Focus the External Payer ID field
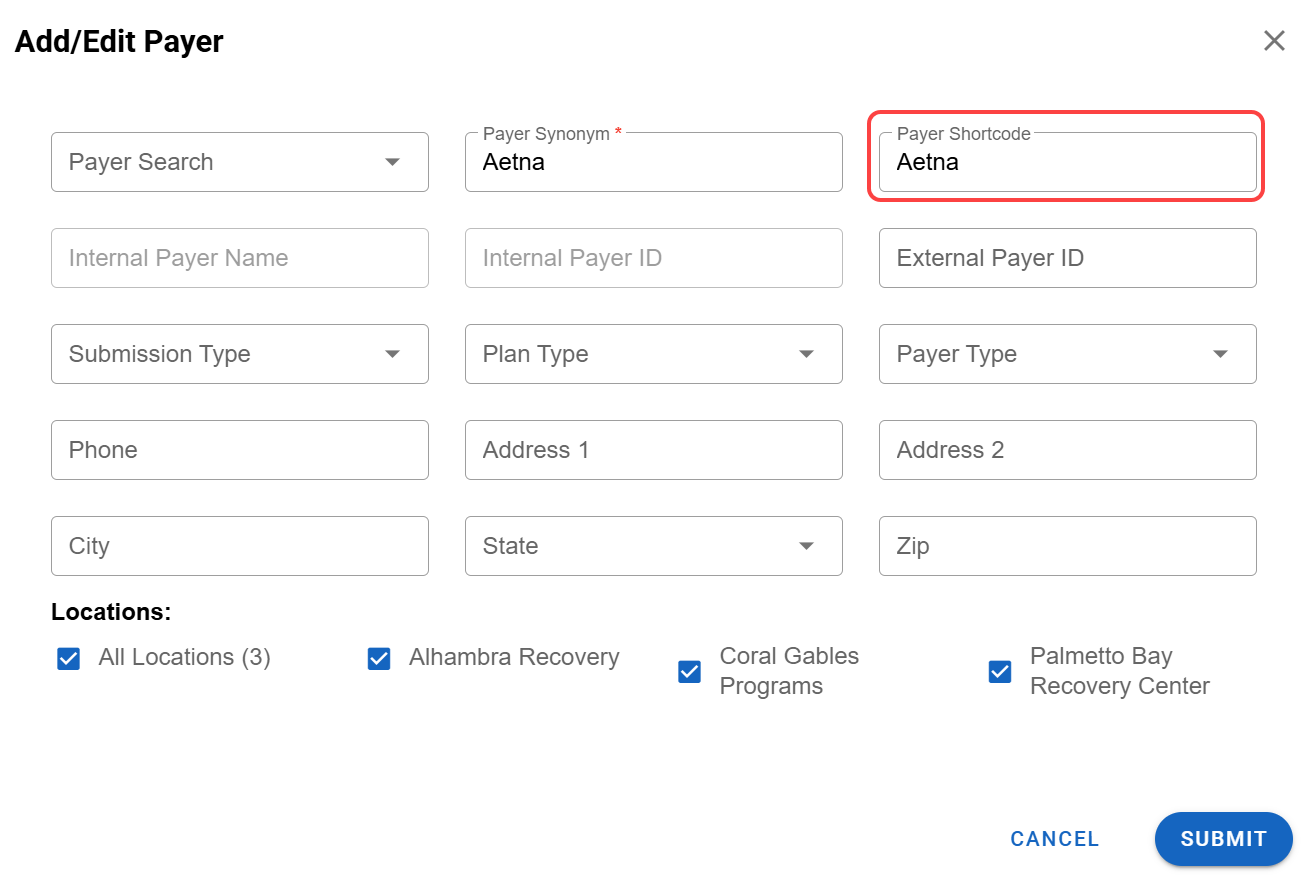The height and width of the screenshot is (882, 1311). (x=1068, y=258)
